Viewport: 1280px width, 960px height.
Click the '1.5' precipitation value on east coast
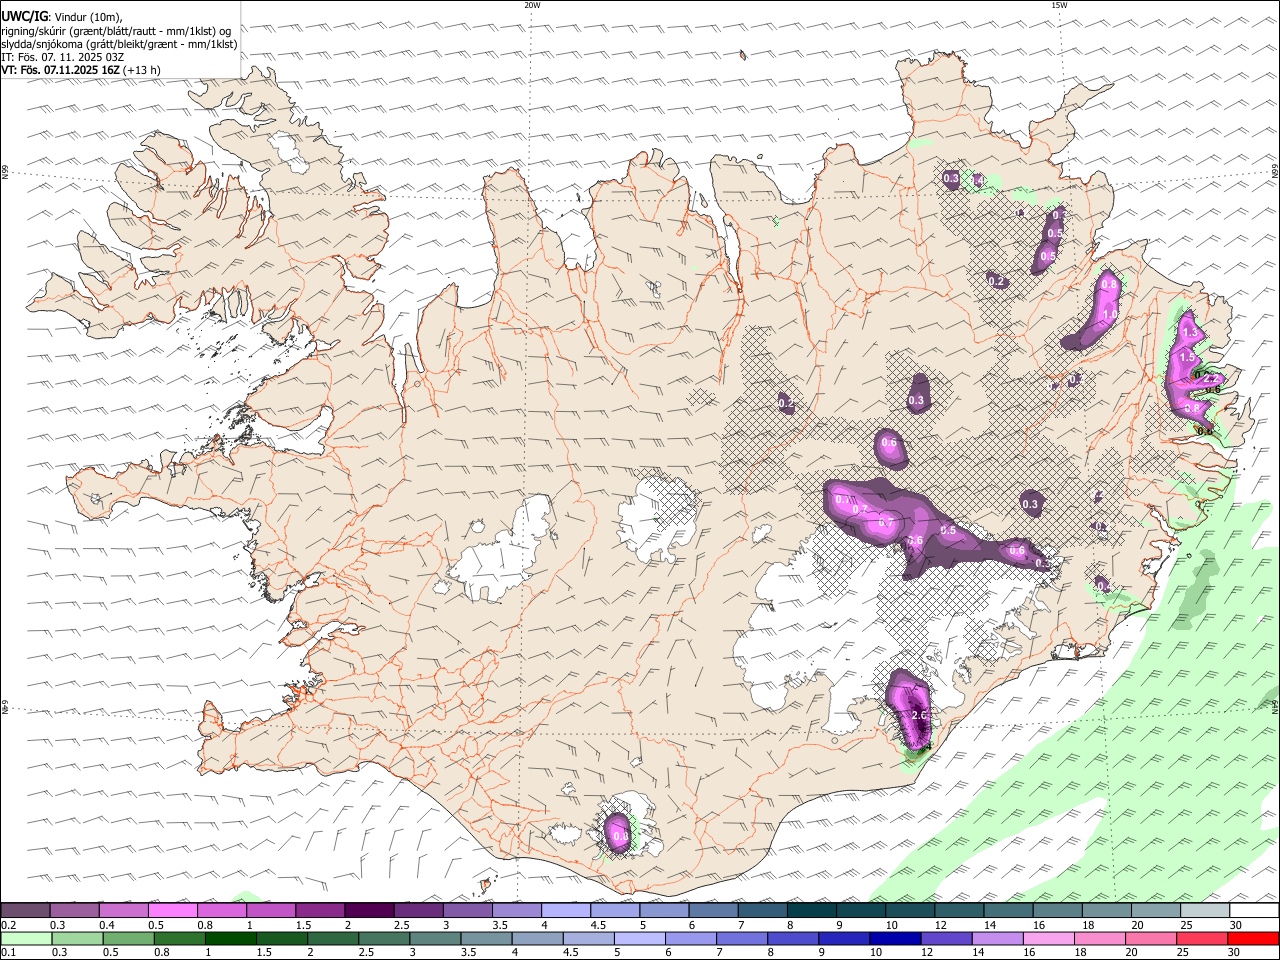1188,357
